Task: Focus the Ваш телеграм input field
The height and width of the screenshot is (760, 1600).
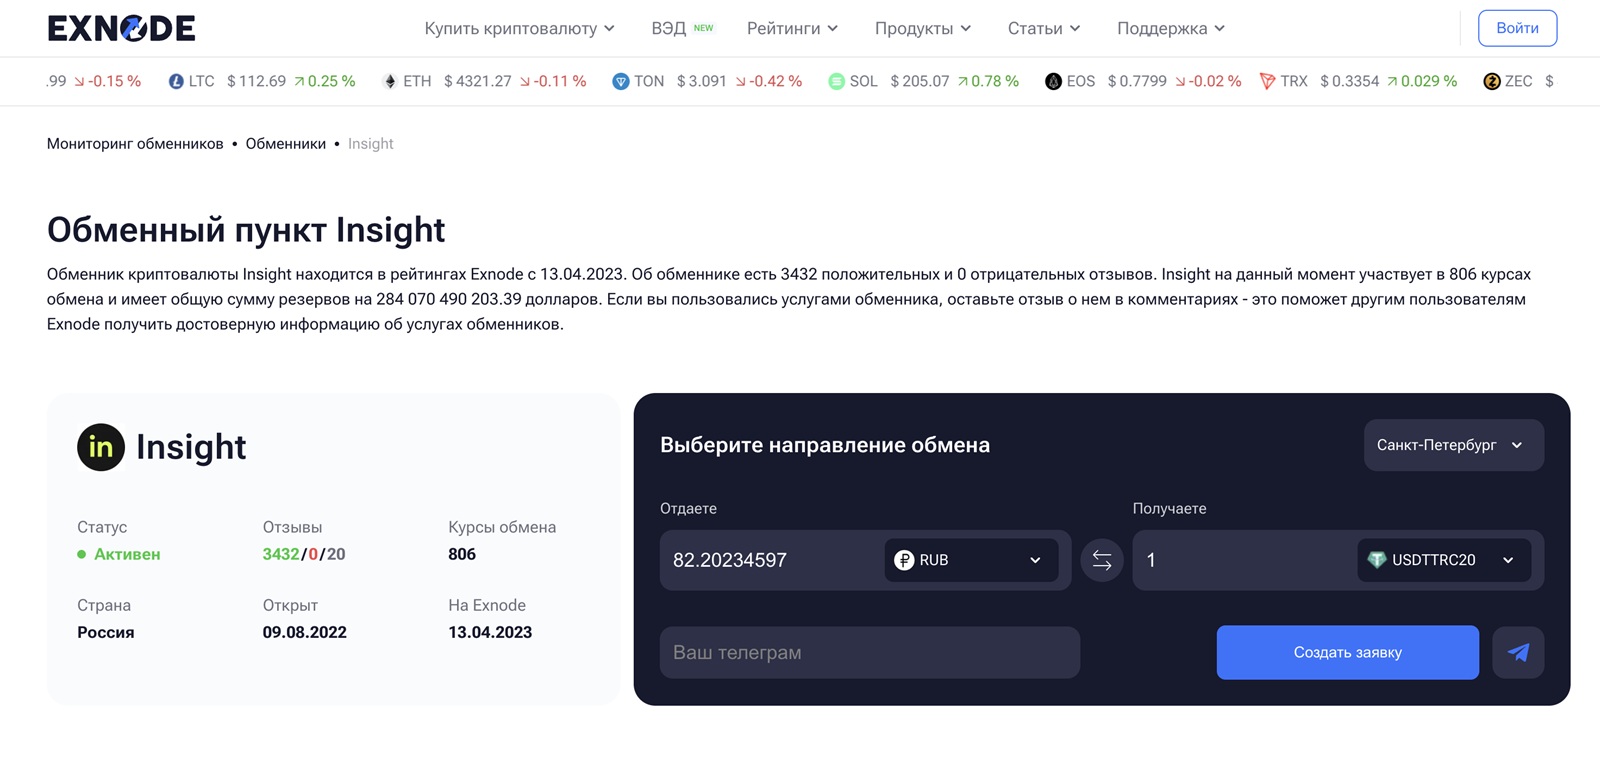Action: click(x=869, y=653)
